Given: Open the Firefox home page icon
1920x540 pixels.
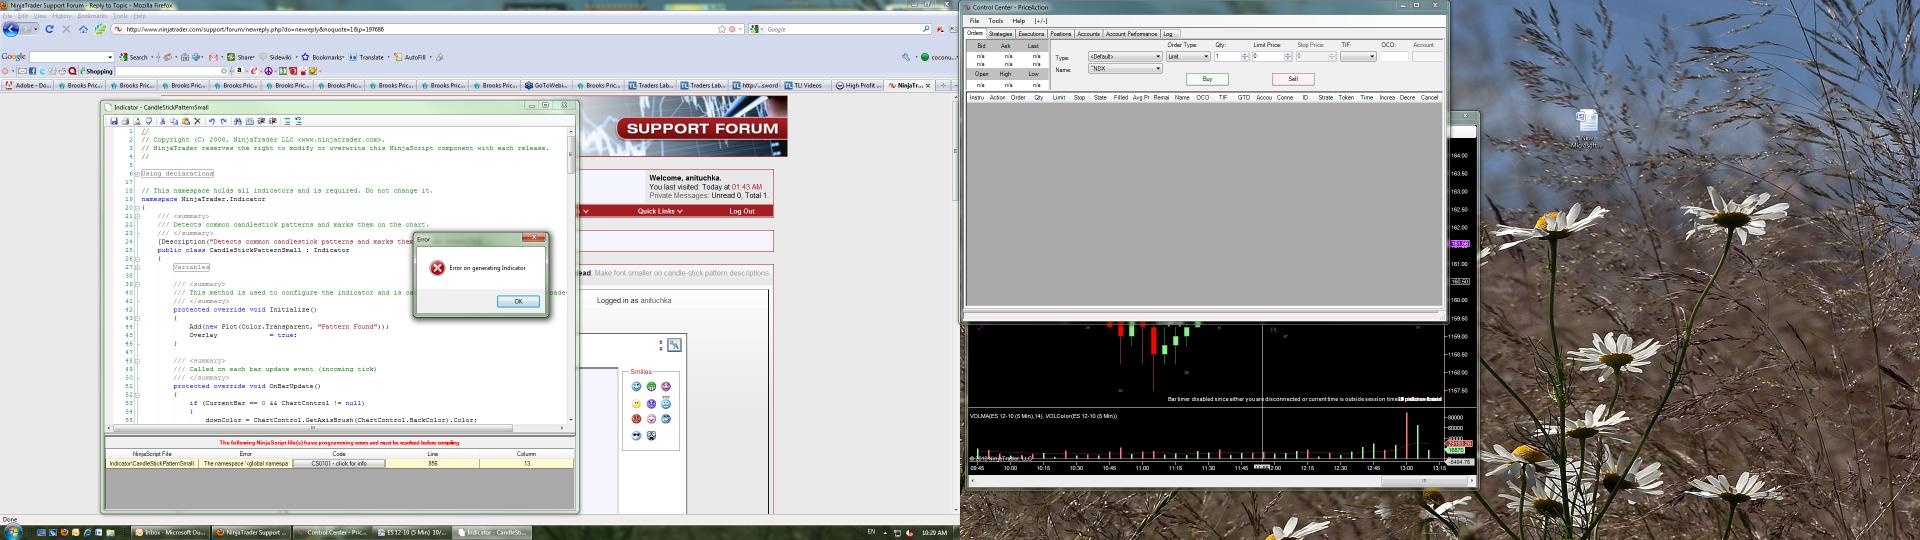Looking at the screenshot, I should (83, 29).
